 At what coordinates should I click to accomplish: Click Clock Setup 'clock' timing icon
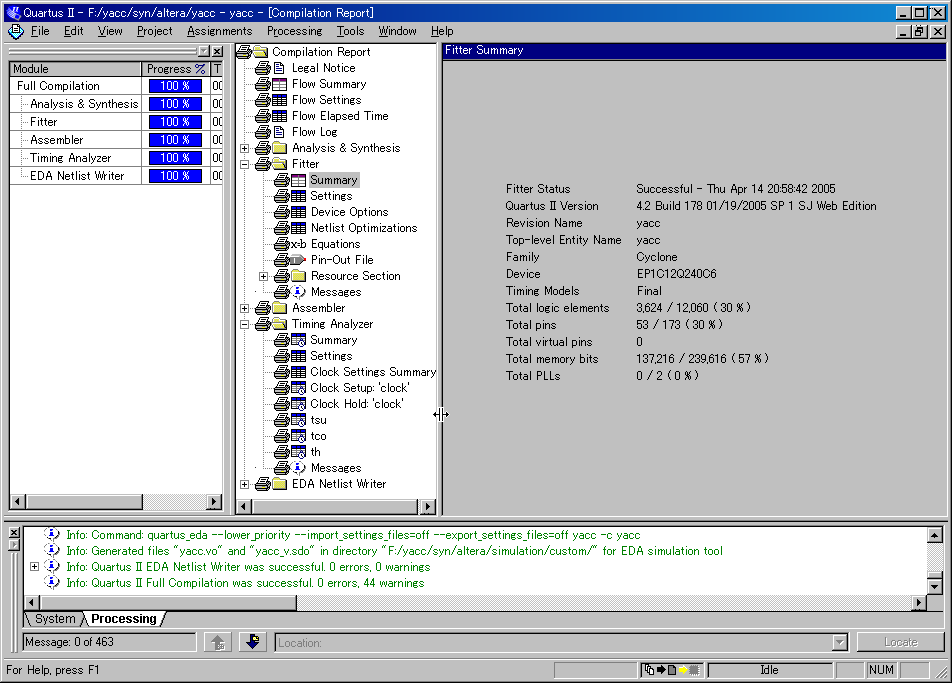click(x=297, y=388)
